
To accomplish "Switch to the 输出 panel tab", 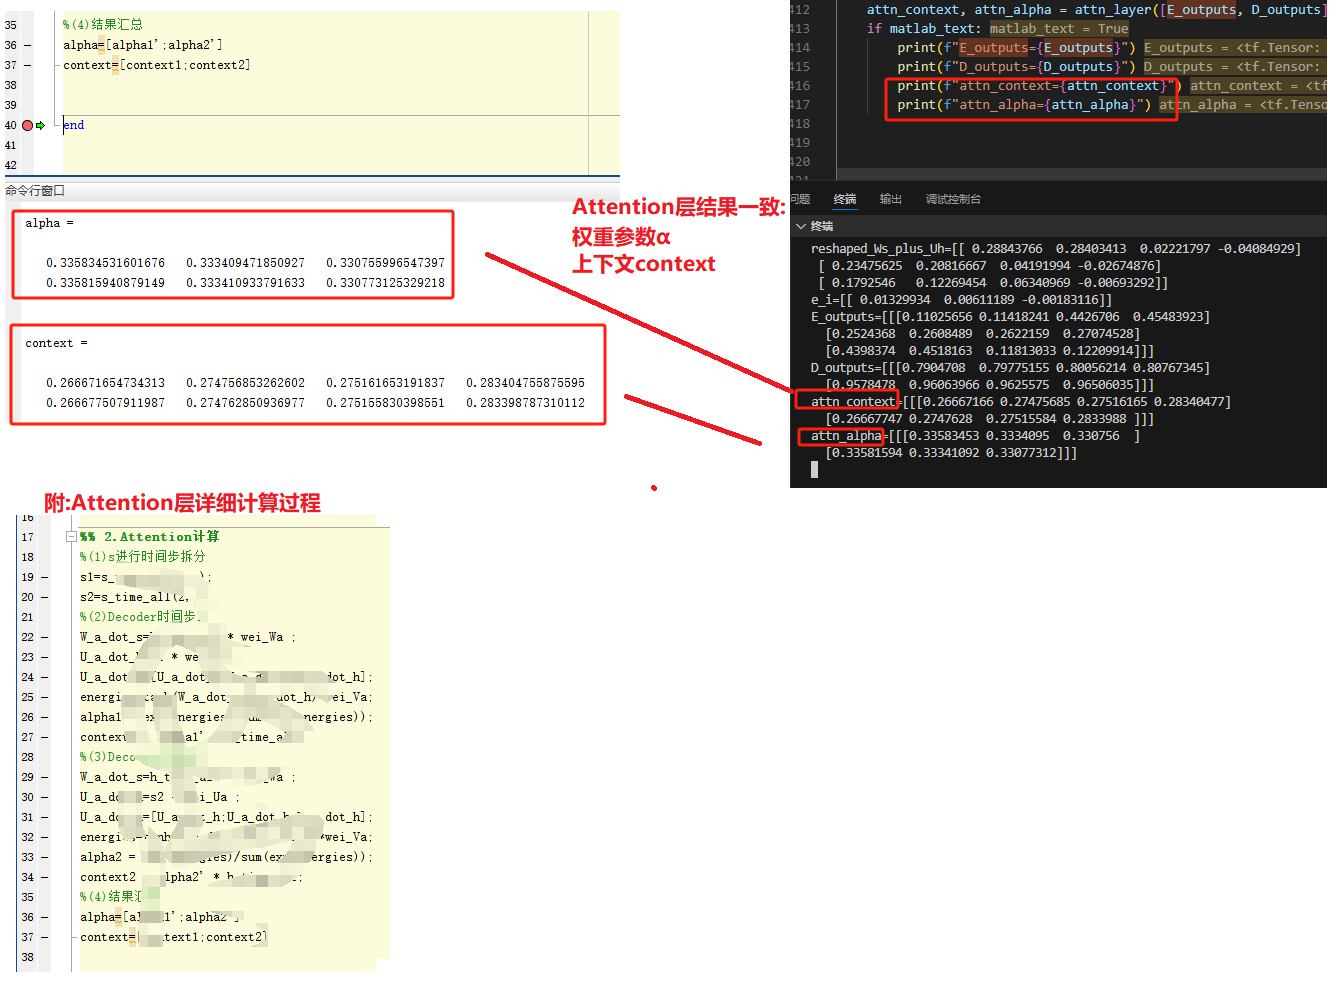I will click(x=890, y=198).
